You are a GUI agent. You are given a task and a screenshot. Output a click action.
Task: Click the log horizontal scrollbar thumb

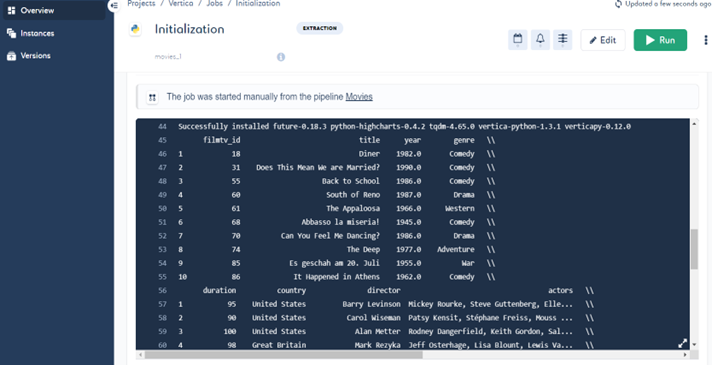pos(283,355)
